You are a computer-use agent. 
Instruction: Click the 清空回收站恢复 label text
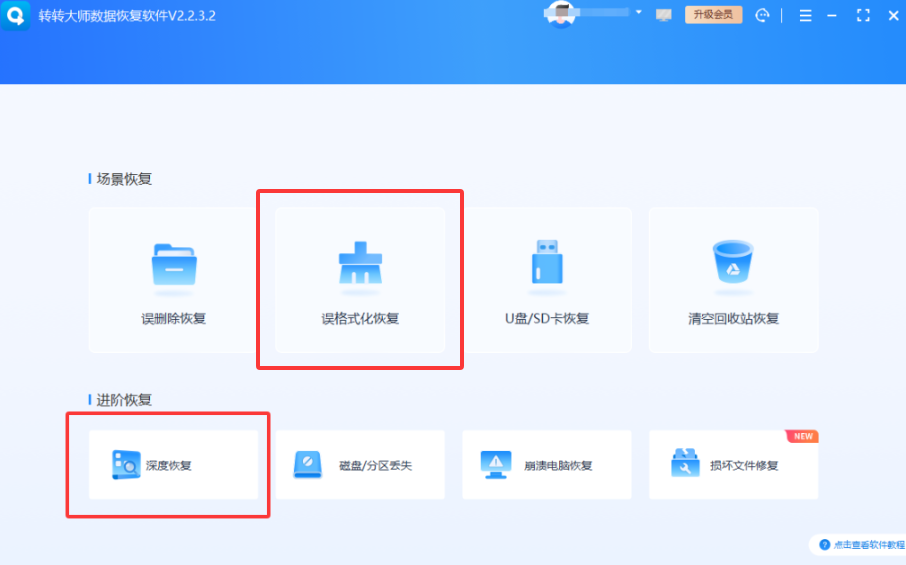point(733,318)
